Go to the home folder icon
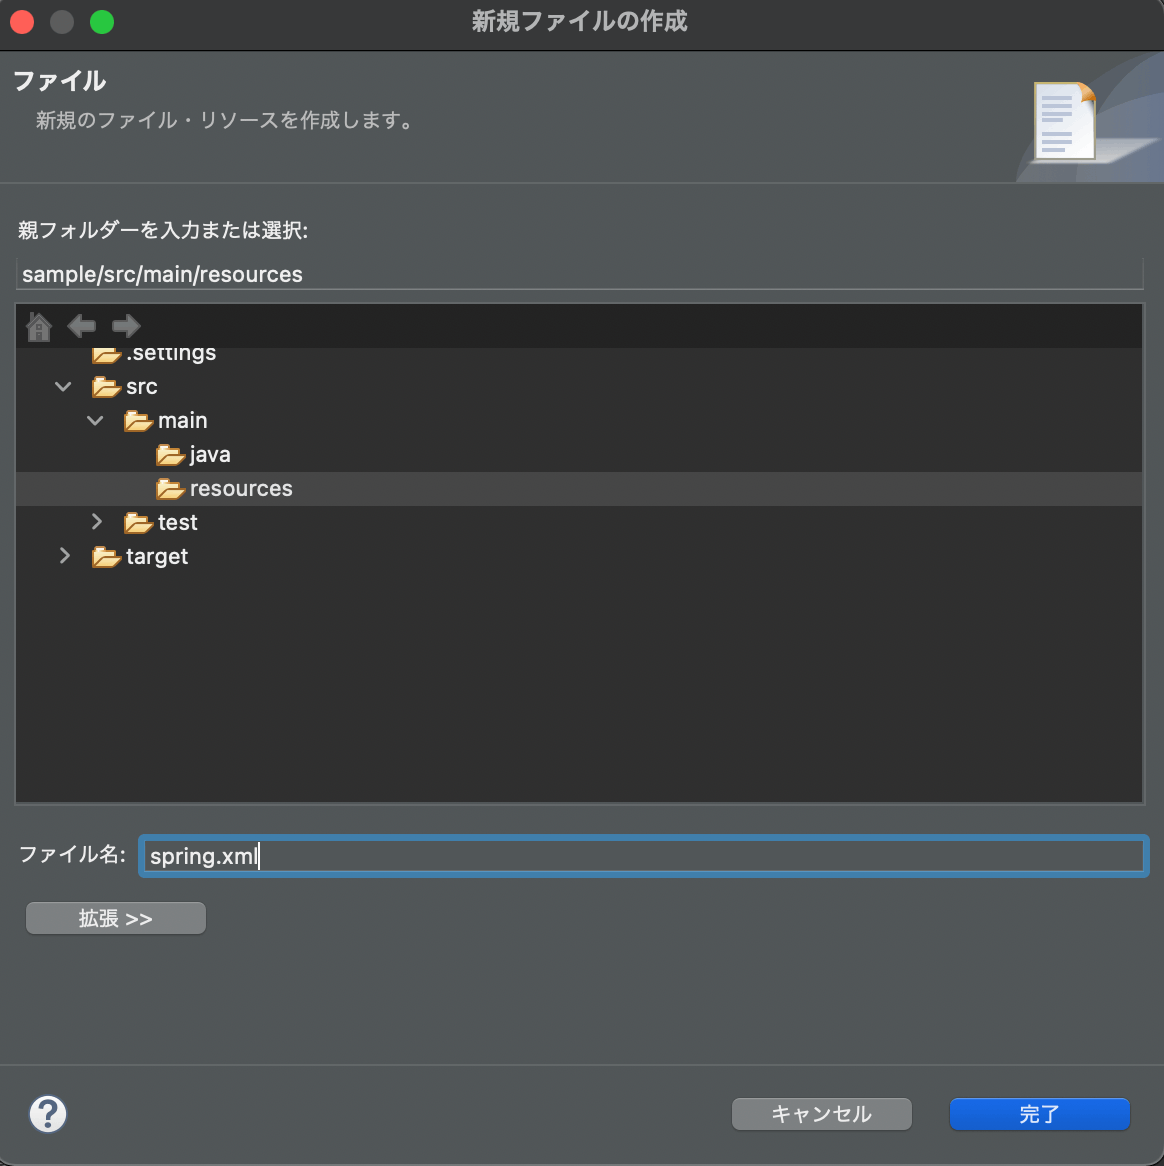Viewport: 1164px width, 1166px height. point(39,326)
